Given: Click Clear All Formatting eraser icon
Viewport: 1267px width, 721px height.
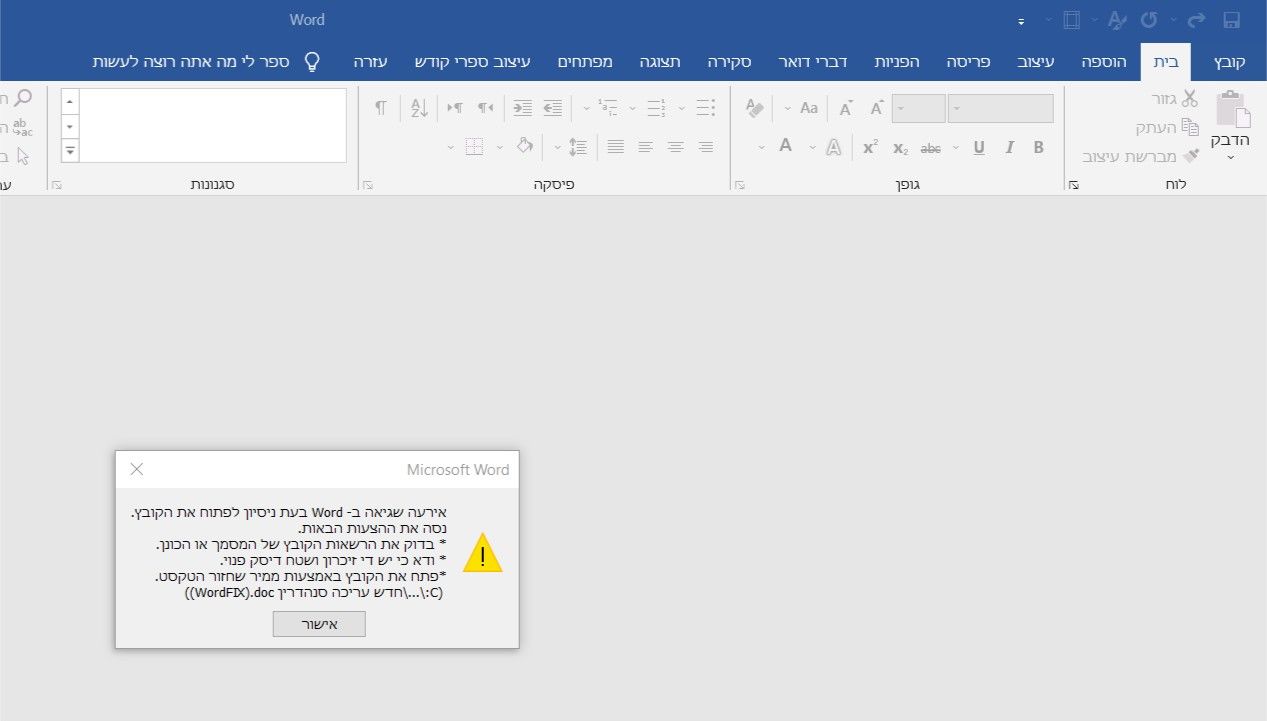Looking at the screenshot, I should click(755, 108).
